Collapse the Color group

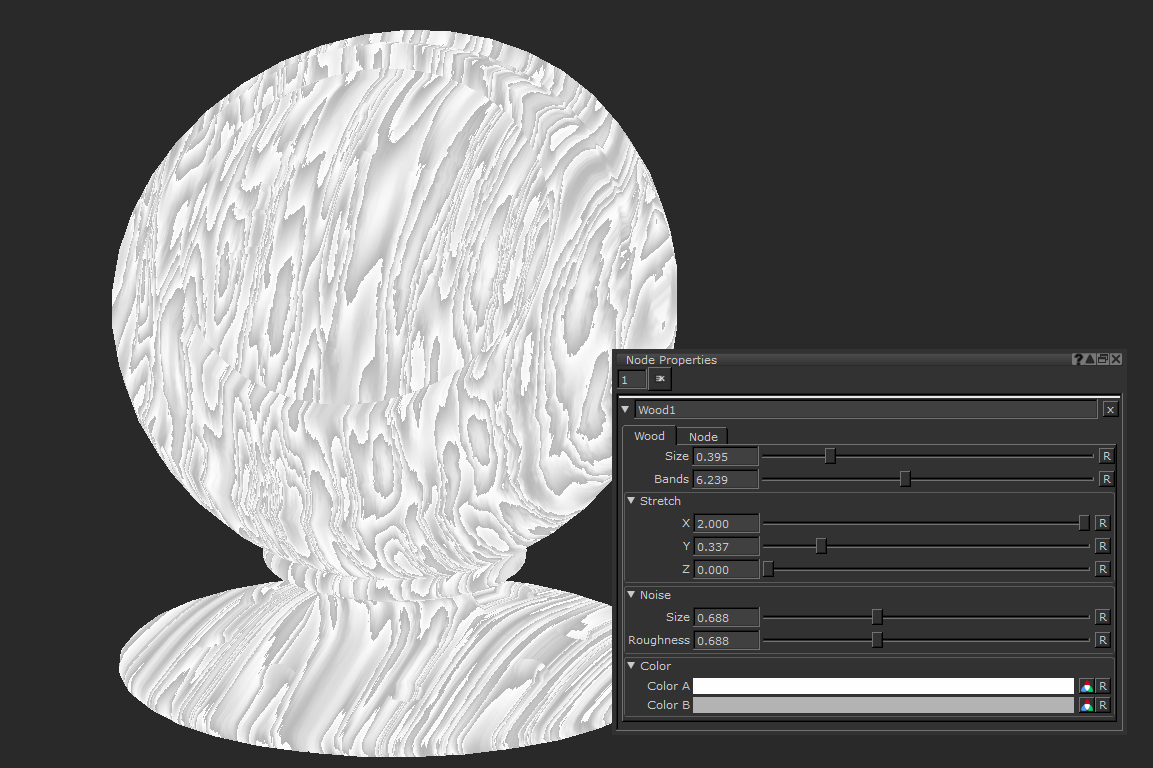pyautogui.click(x=631, y=666)
